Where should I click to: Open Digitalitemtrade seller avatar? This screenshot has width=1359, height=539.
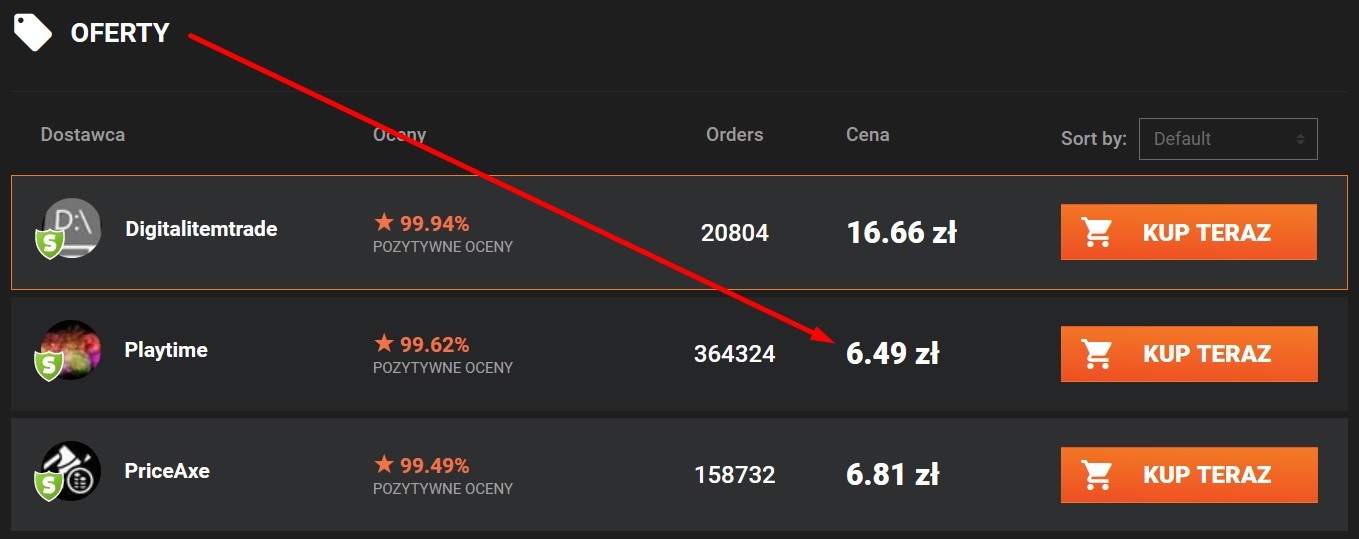[71, 228]
